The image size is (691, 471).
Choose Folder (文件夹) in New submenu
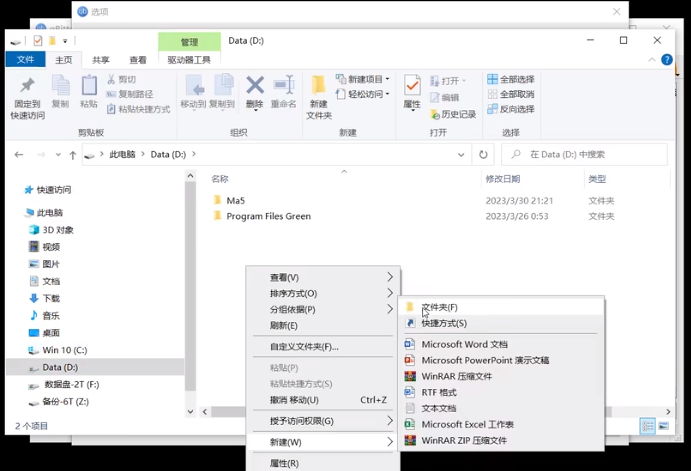click(x=501, y=307)
